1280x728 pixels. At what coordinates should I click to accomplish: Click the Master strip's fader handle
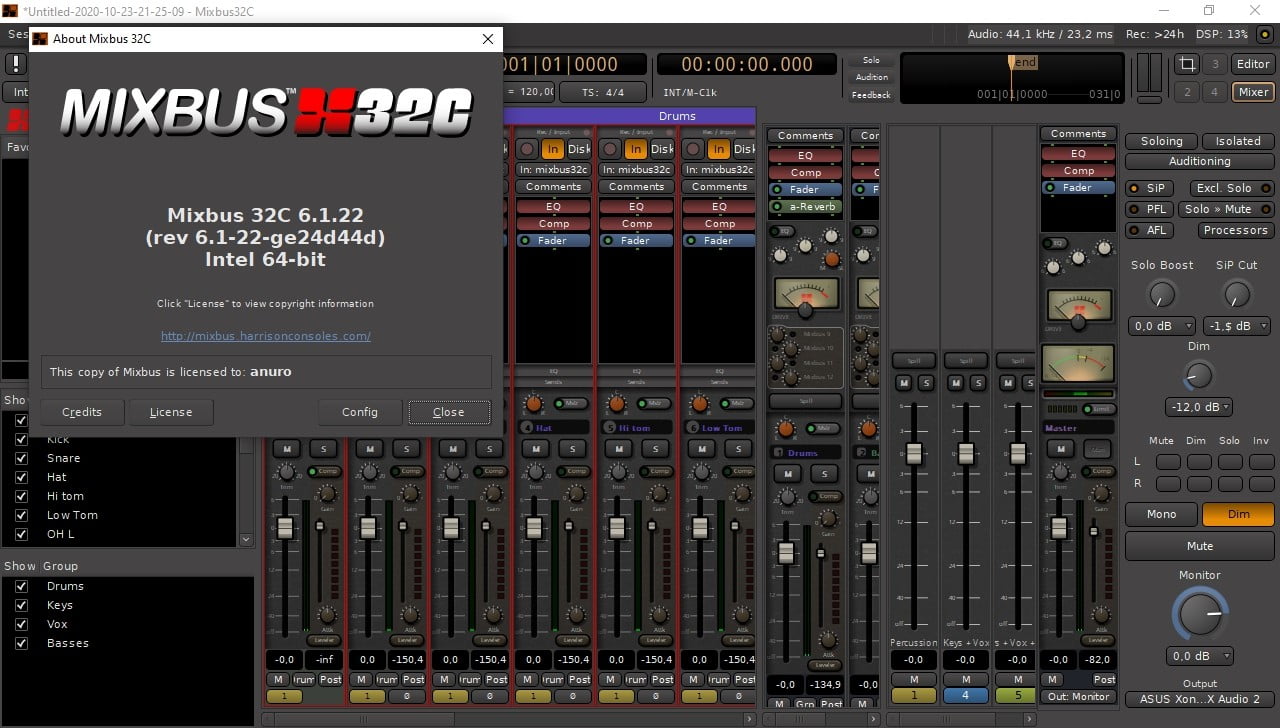1060,529
